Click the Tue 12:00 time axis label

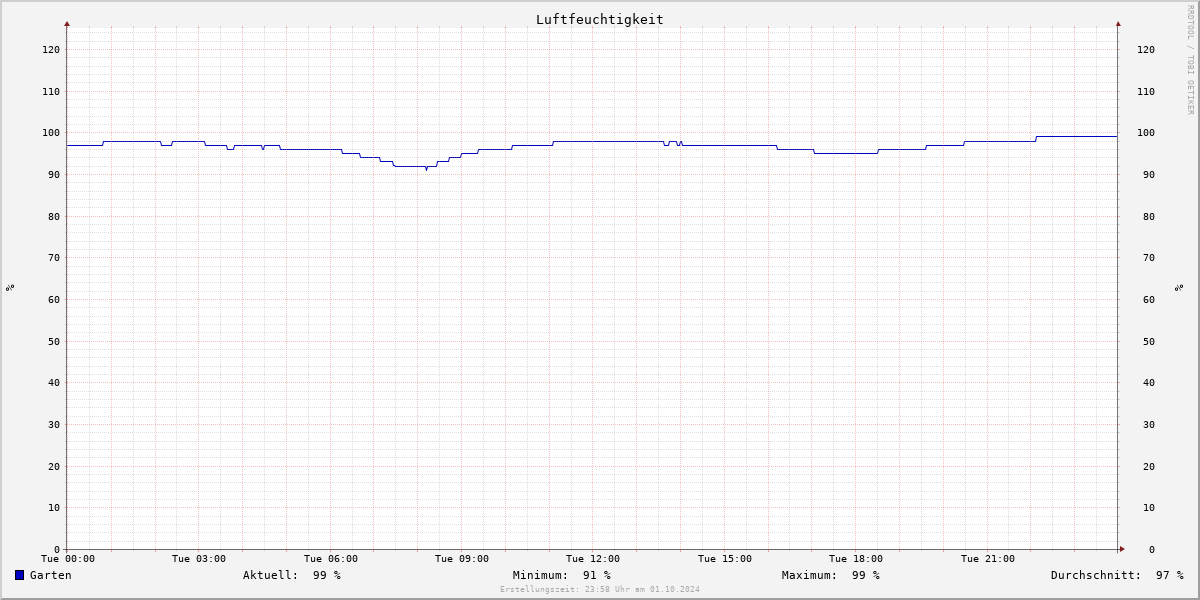pos(593,559)
